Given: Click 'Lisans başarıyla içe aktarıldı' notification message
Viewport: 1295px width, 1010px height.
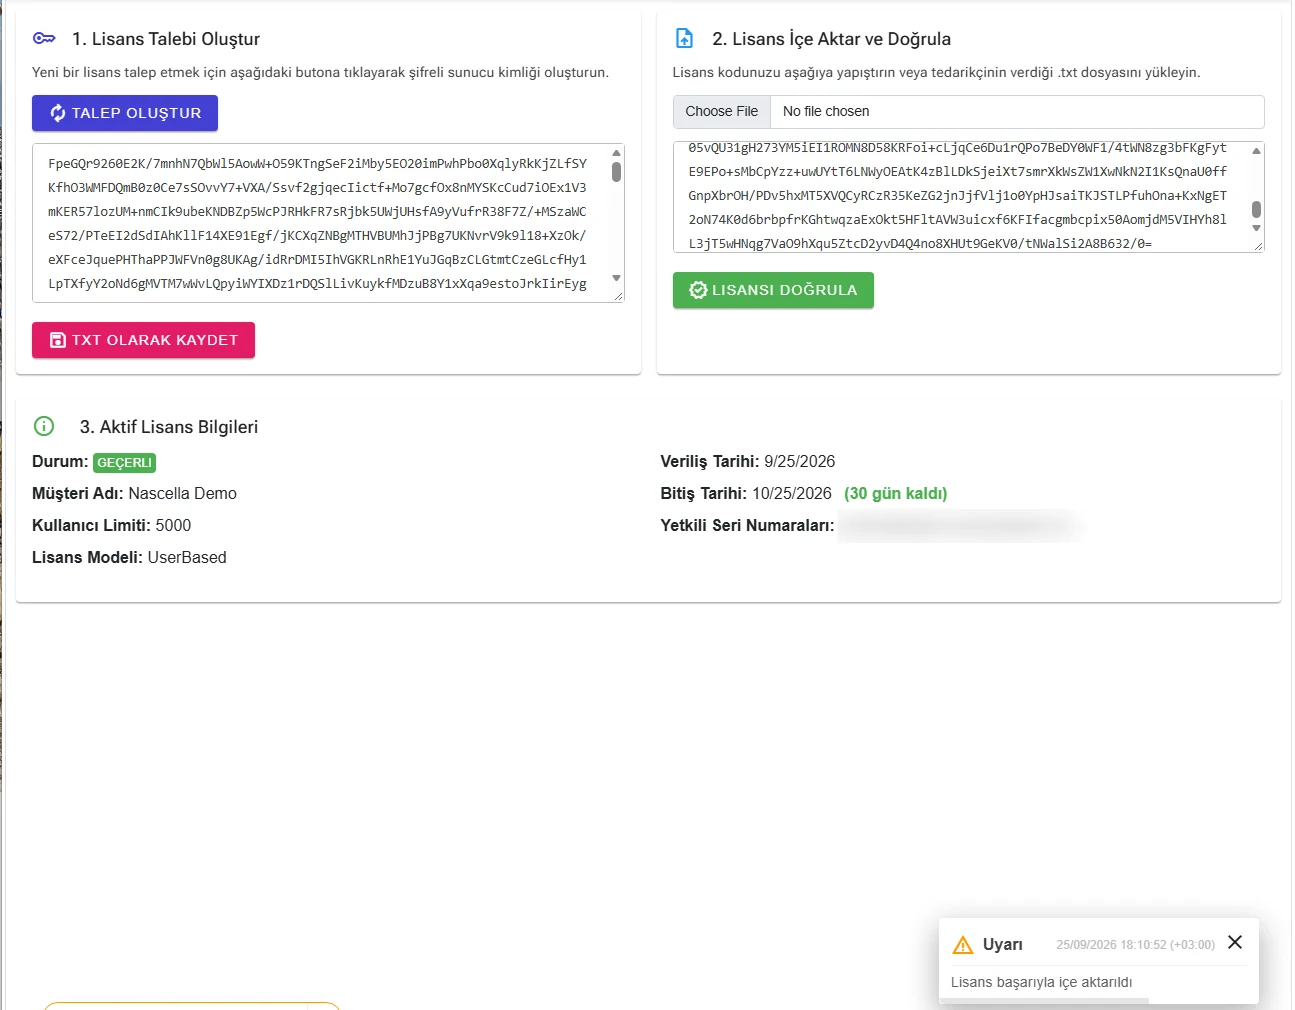Looking at the screenshot, I should tap(1041, 982).
